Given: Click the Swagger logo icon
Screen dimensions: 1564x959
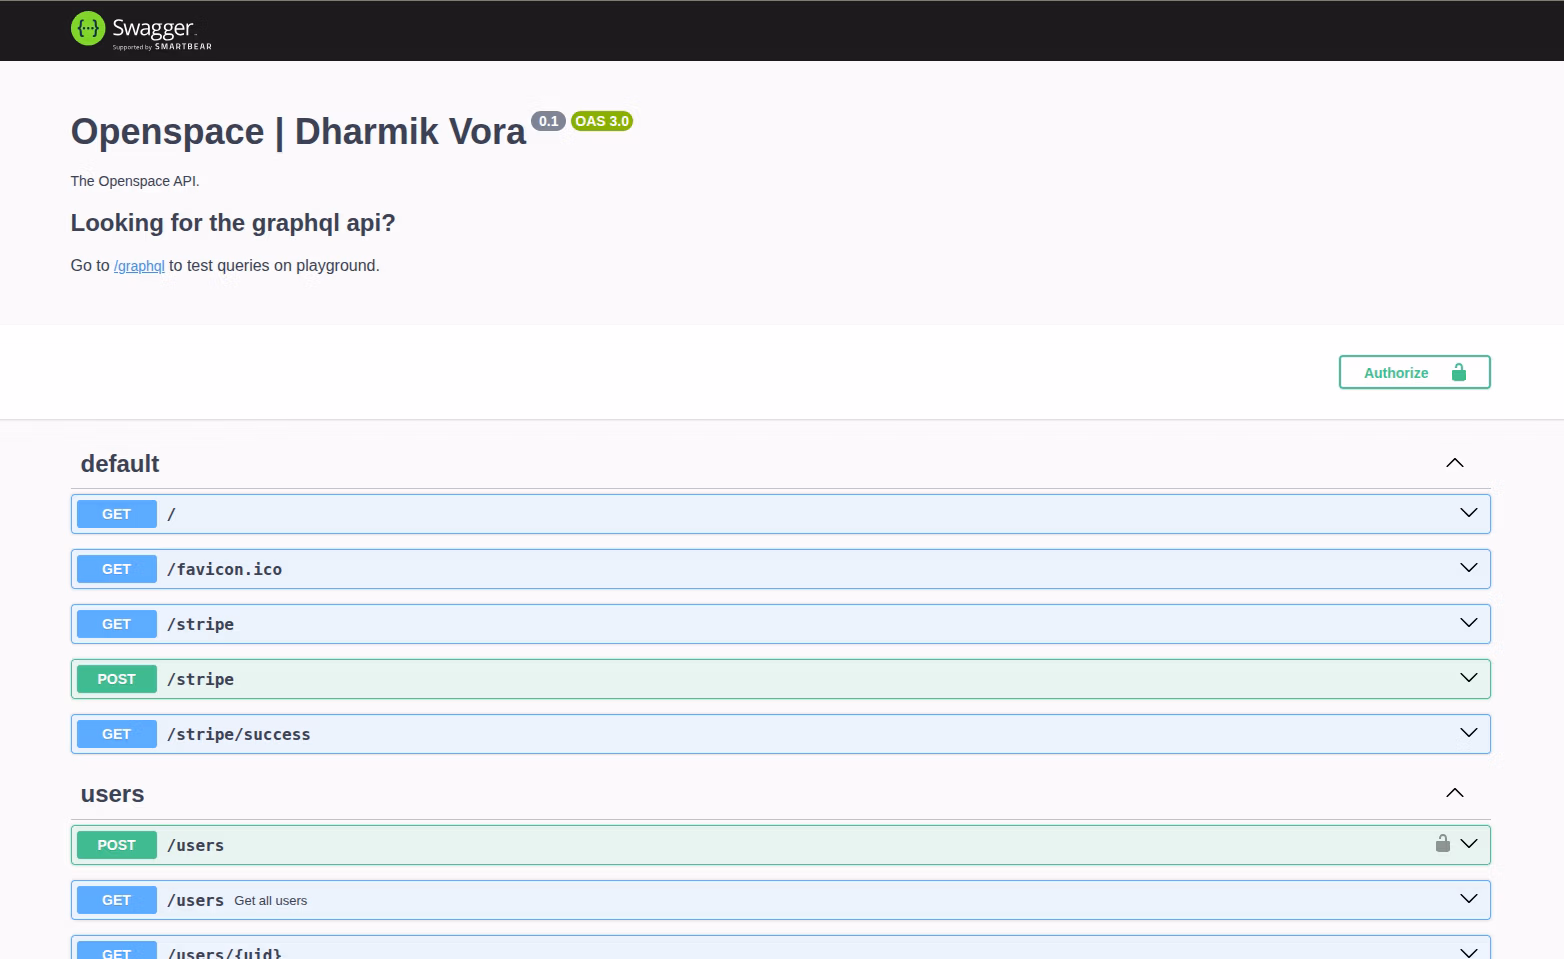Looking at the screenshot, I should click(88, 29).
